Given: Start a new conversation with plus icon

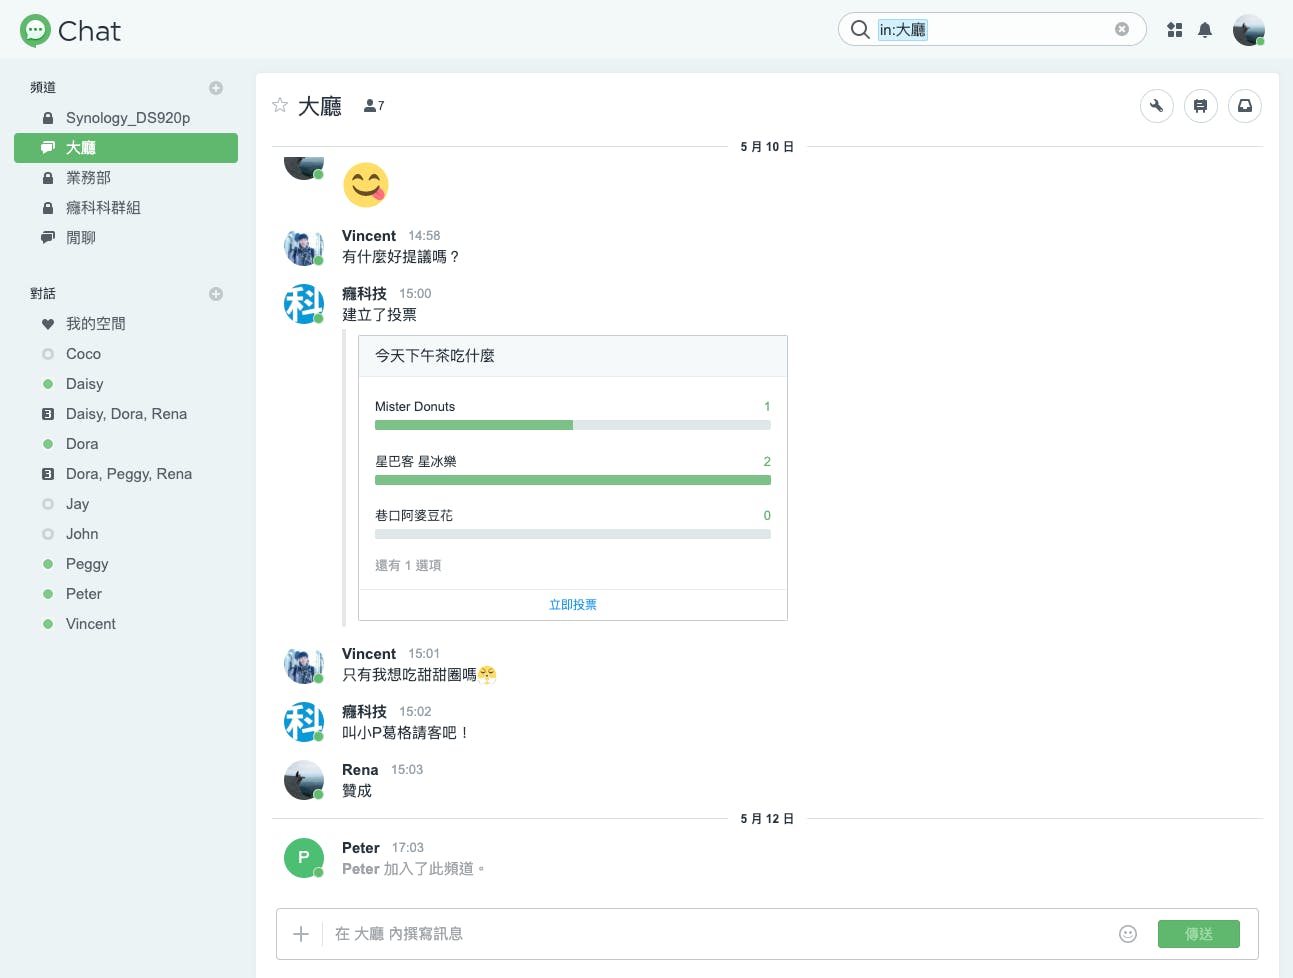Looking at the screenshot, I should 216,294.
